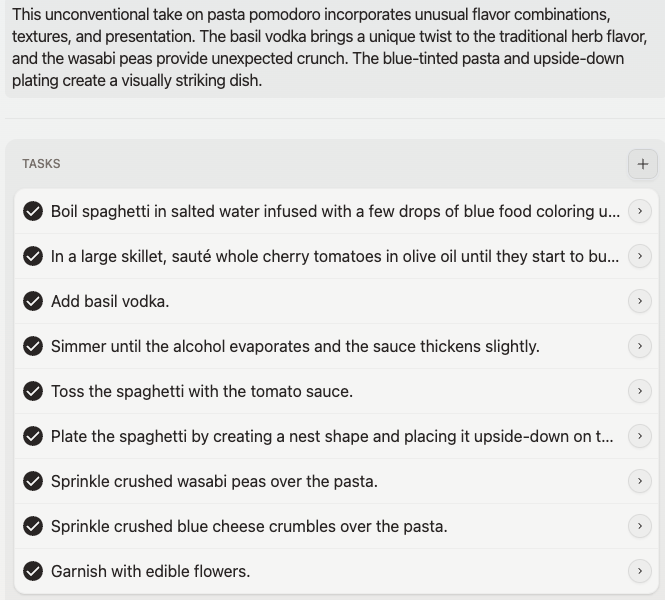Expand chevron for the blue cheese crumbles task
Image resolution: width=665 pixels, height=600 pixels.
(640, 526)
